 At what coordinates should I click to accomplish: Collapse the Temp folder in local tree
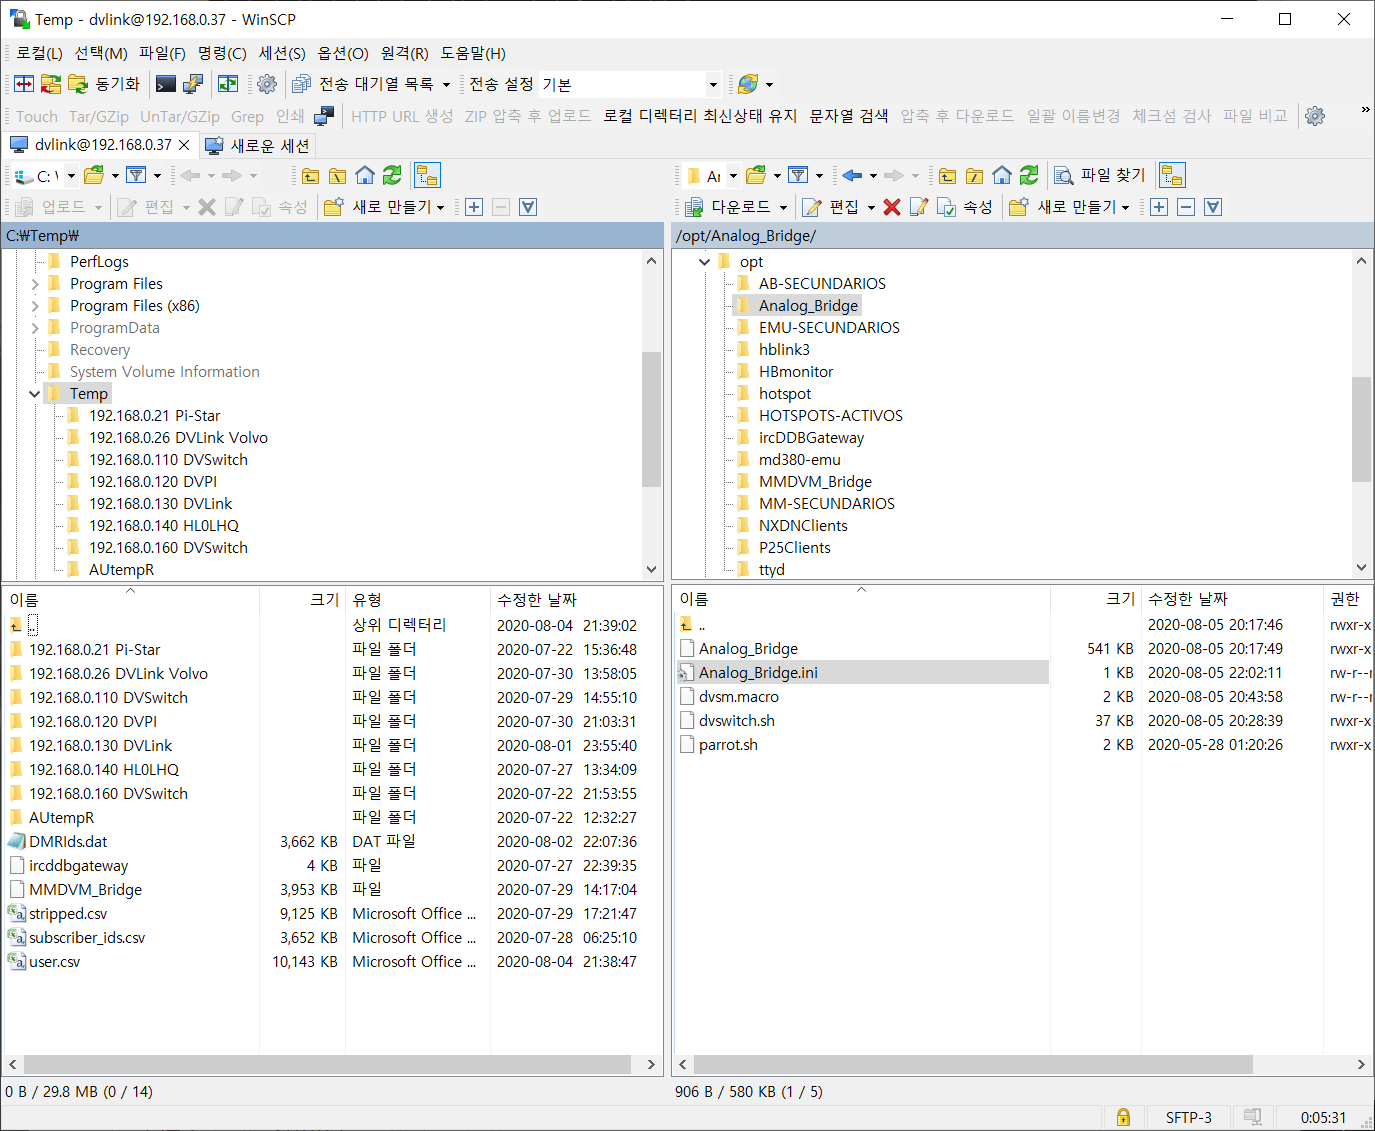(35, 394)
